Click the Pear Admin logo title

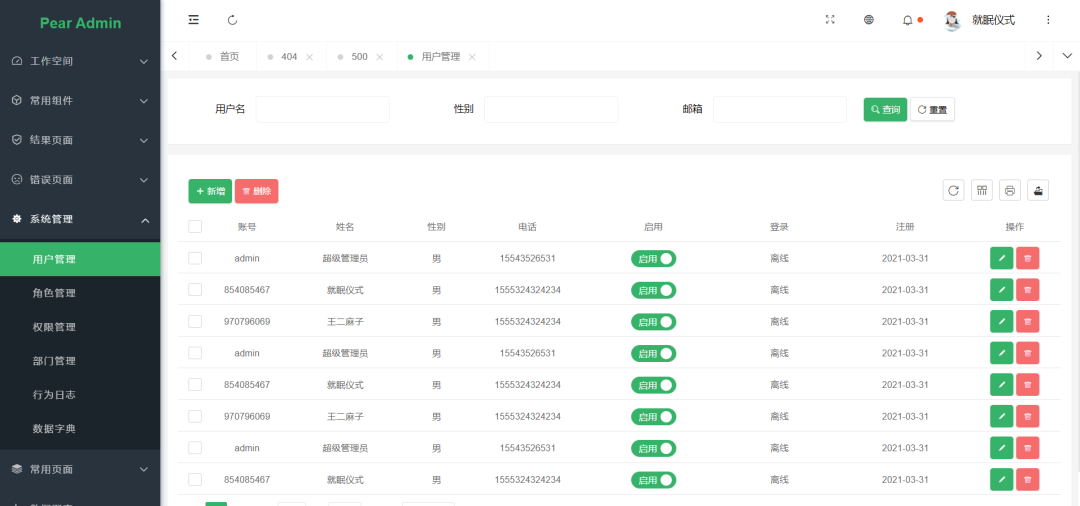pyautogui.click(x=81, y=23)
